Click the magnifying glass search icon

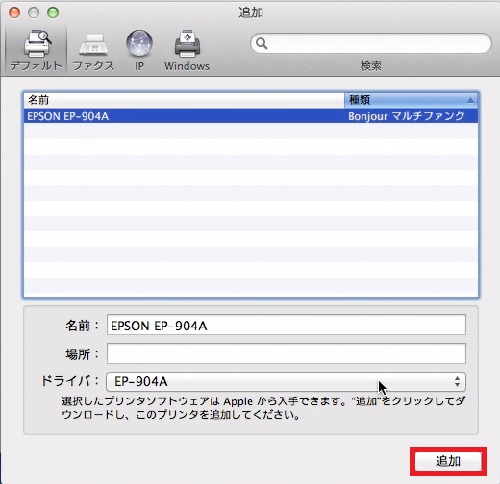tap(262, 43)
